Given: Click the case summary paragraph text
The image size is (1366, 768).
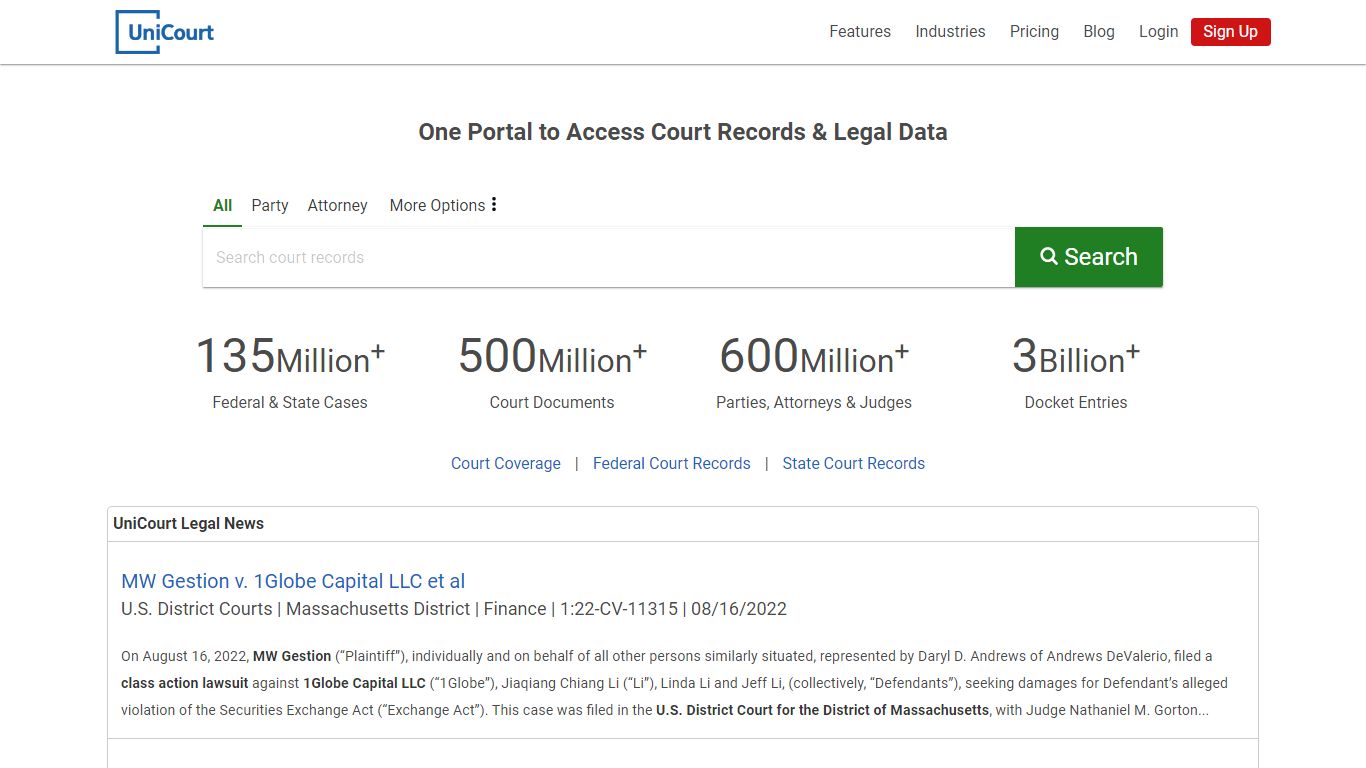Looking at the screenshot, I should point(674,684).
